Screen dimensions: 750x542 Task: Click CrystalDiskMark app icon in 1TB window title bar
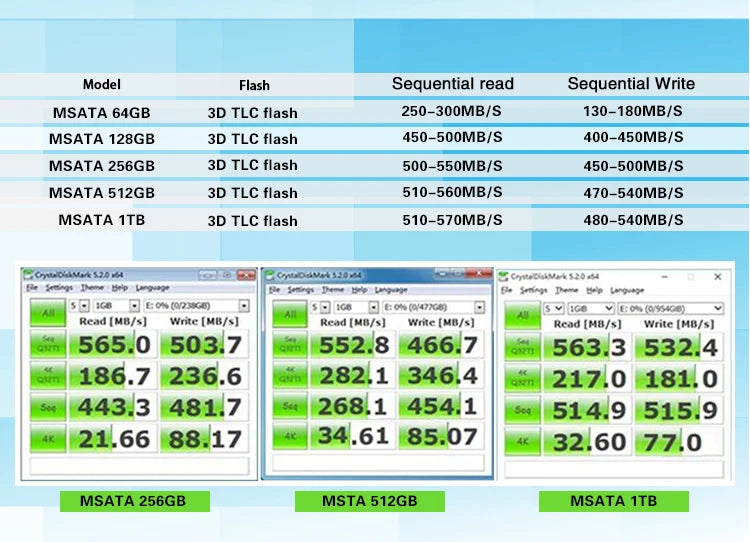click(503, 277)
